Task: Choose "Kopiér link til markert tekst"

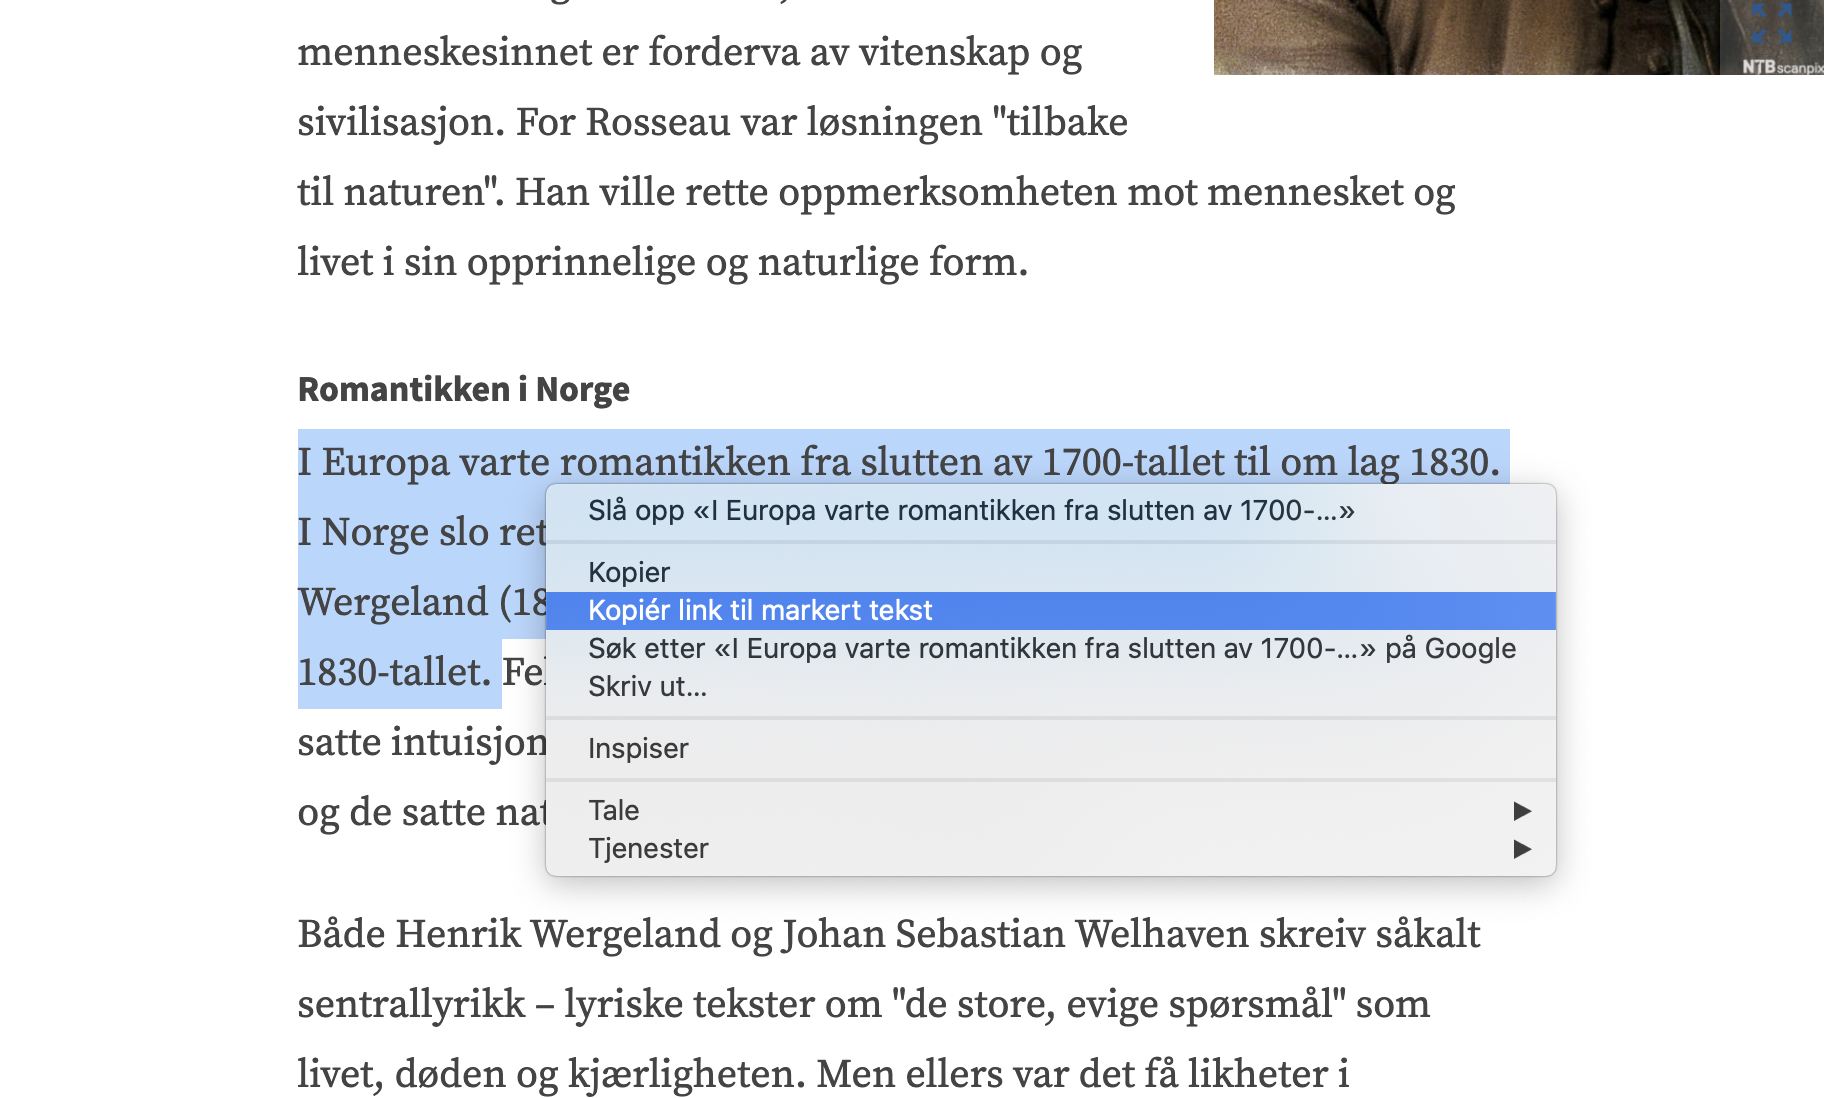Action: point(760,609)
